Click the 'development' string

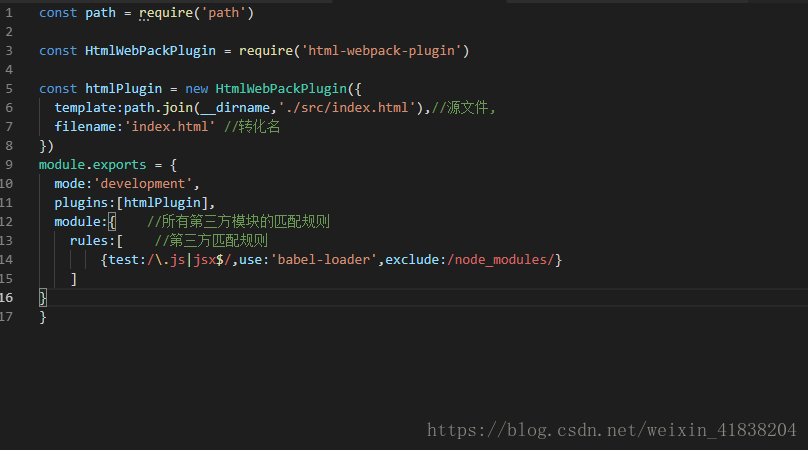pyautogui.click(x=143, y=184)
